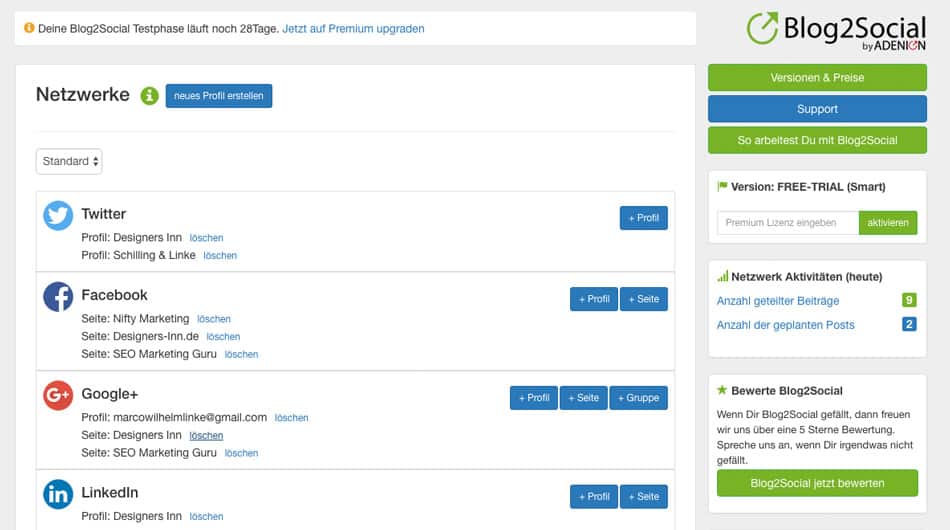The image size is (950, 530).
Task: Click the green badge showing 9
Action: click(x=909, y=300)
